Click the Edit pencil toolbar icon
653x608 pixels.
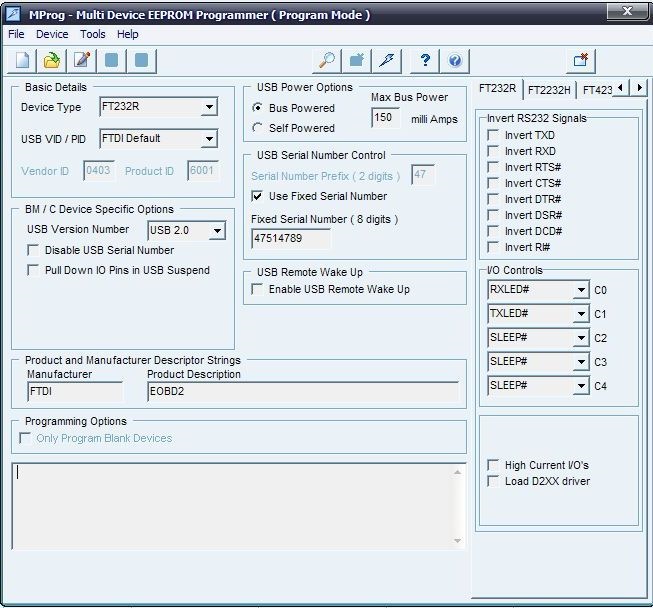point(82,61)
